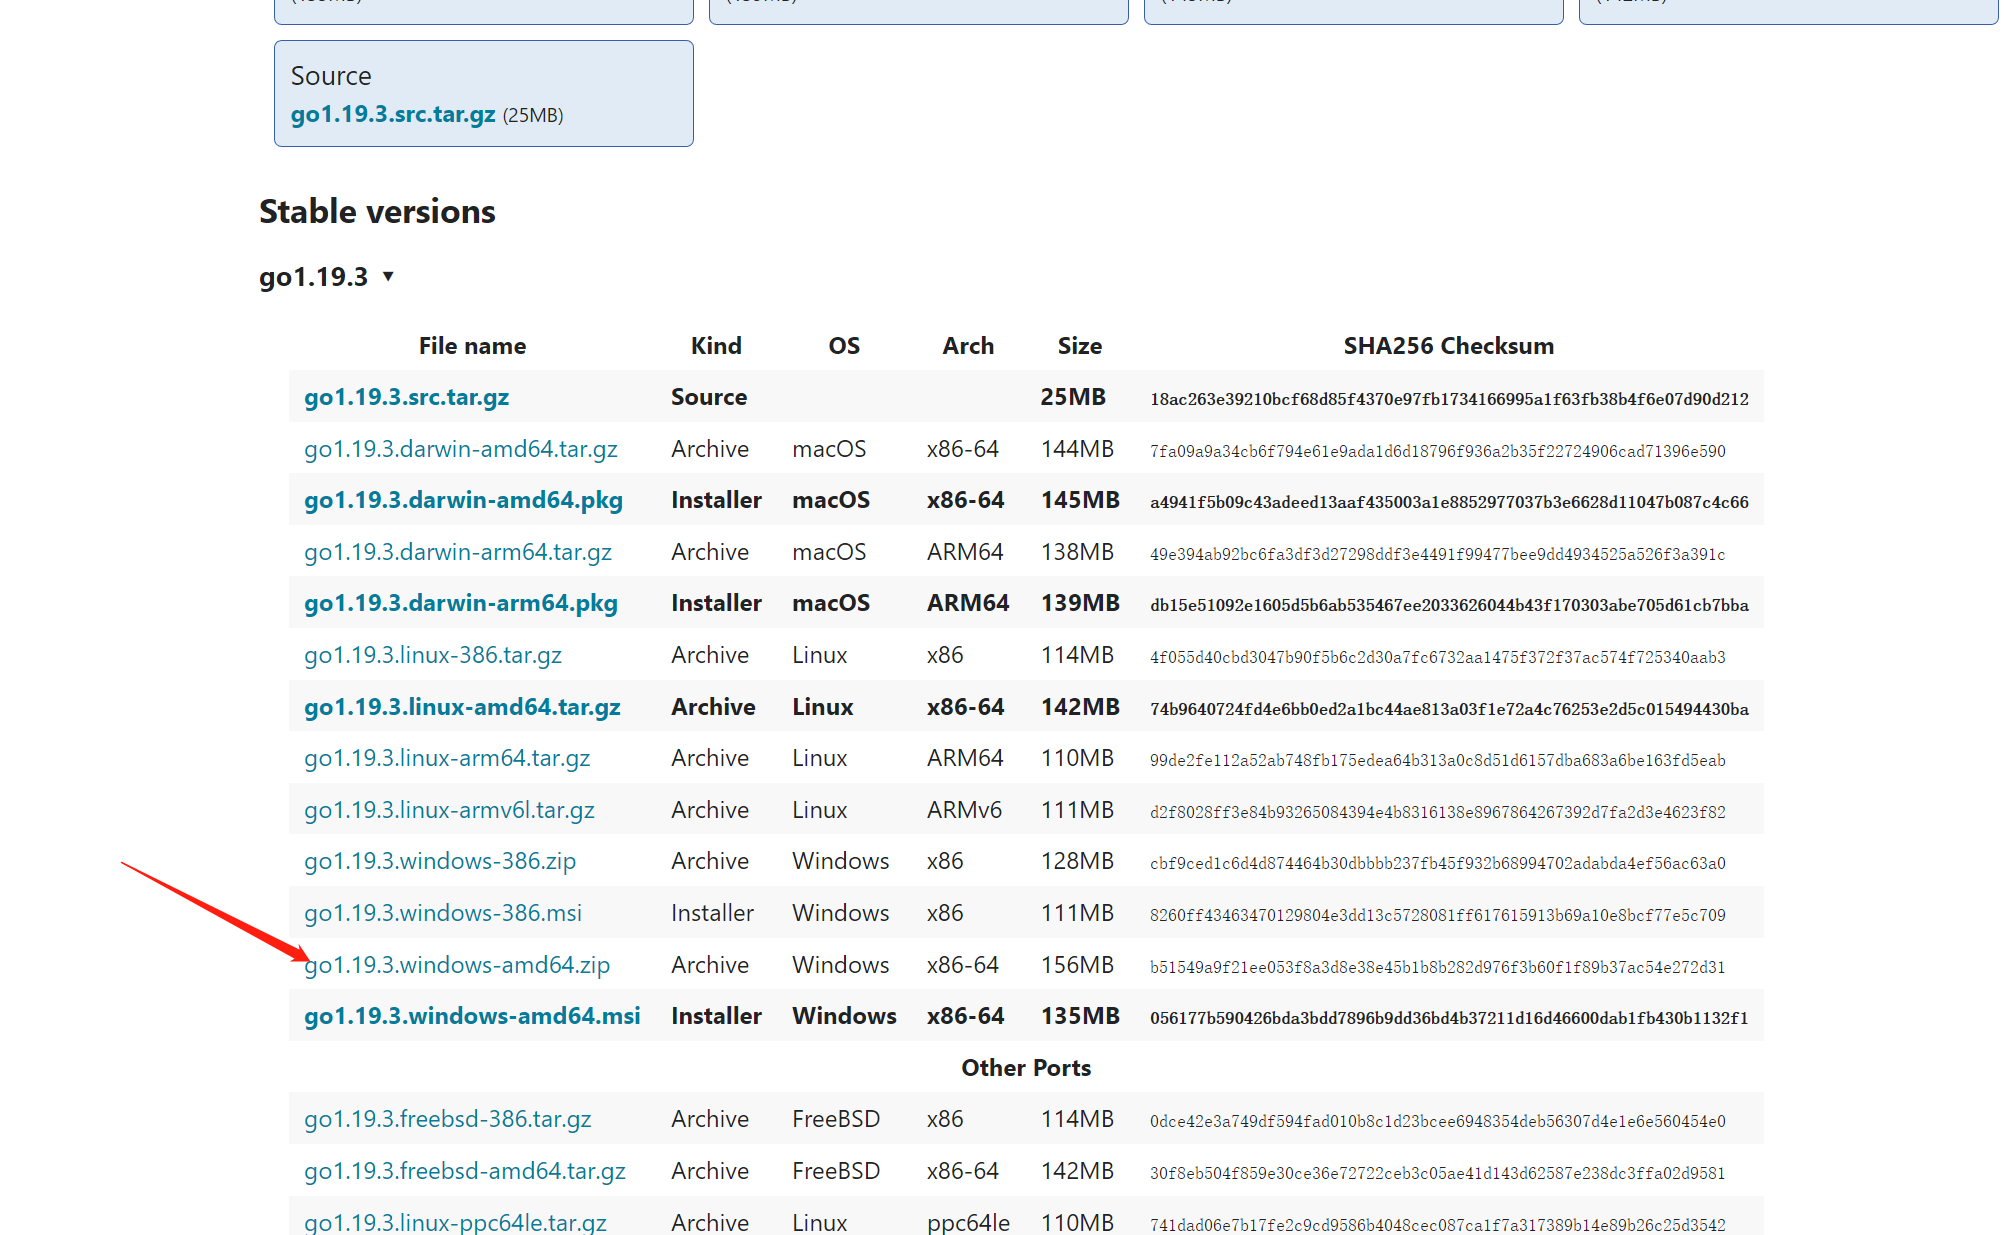The height and width of the screenshot is (1235, 2010).
Task: Click the go1.19.3 version heading
Action: (313, 277)
